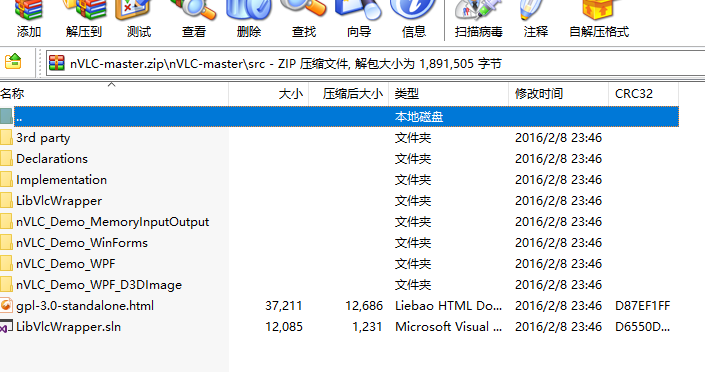The height and width of the screenshot is (372, 705).
Task: Click the folder icon beside 'nVLC_Demo_WinForms'
Action: [6, 242]
